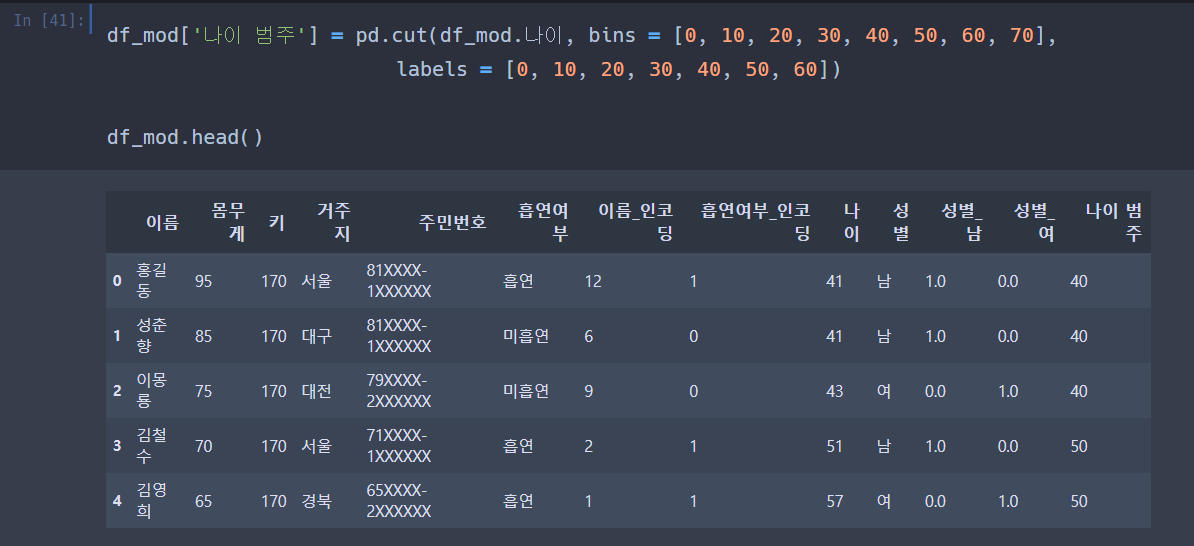Click ID number 71XXXX-1XXXXXX

pos(399,445)
